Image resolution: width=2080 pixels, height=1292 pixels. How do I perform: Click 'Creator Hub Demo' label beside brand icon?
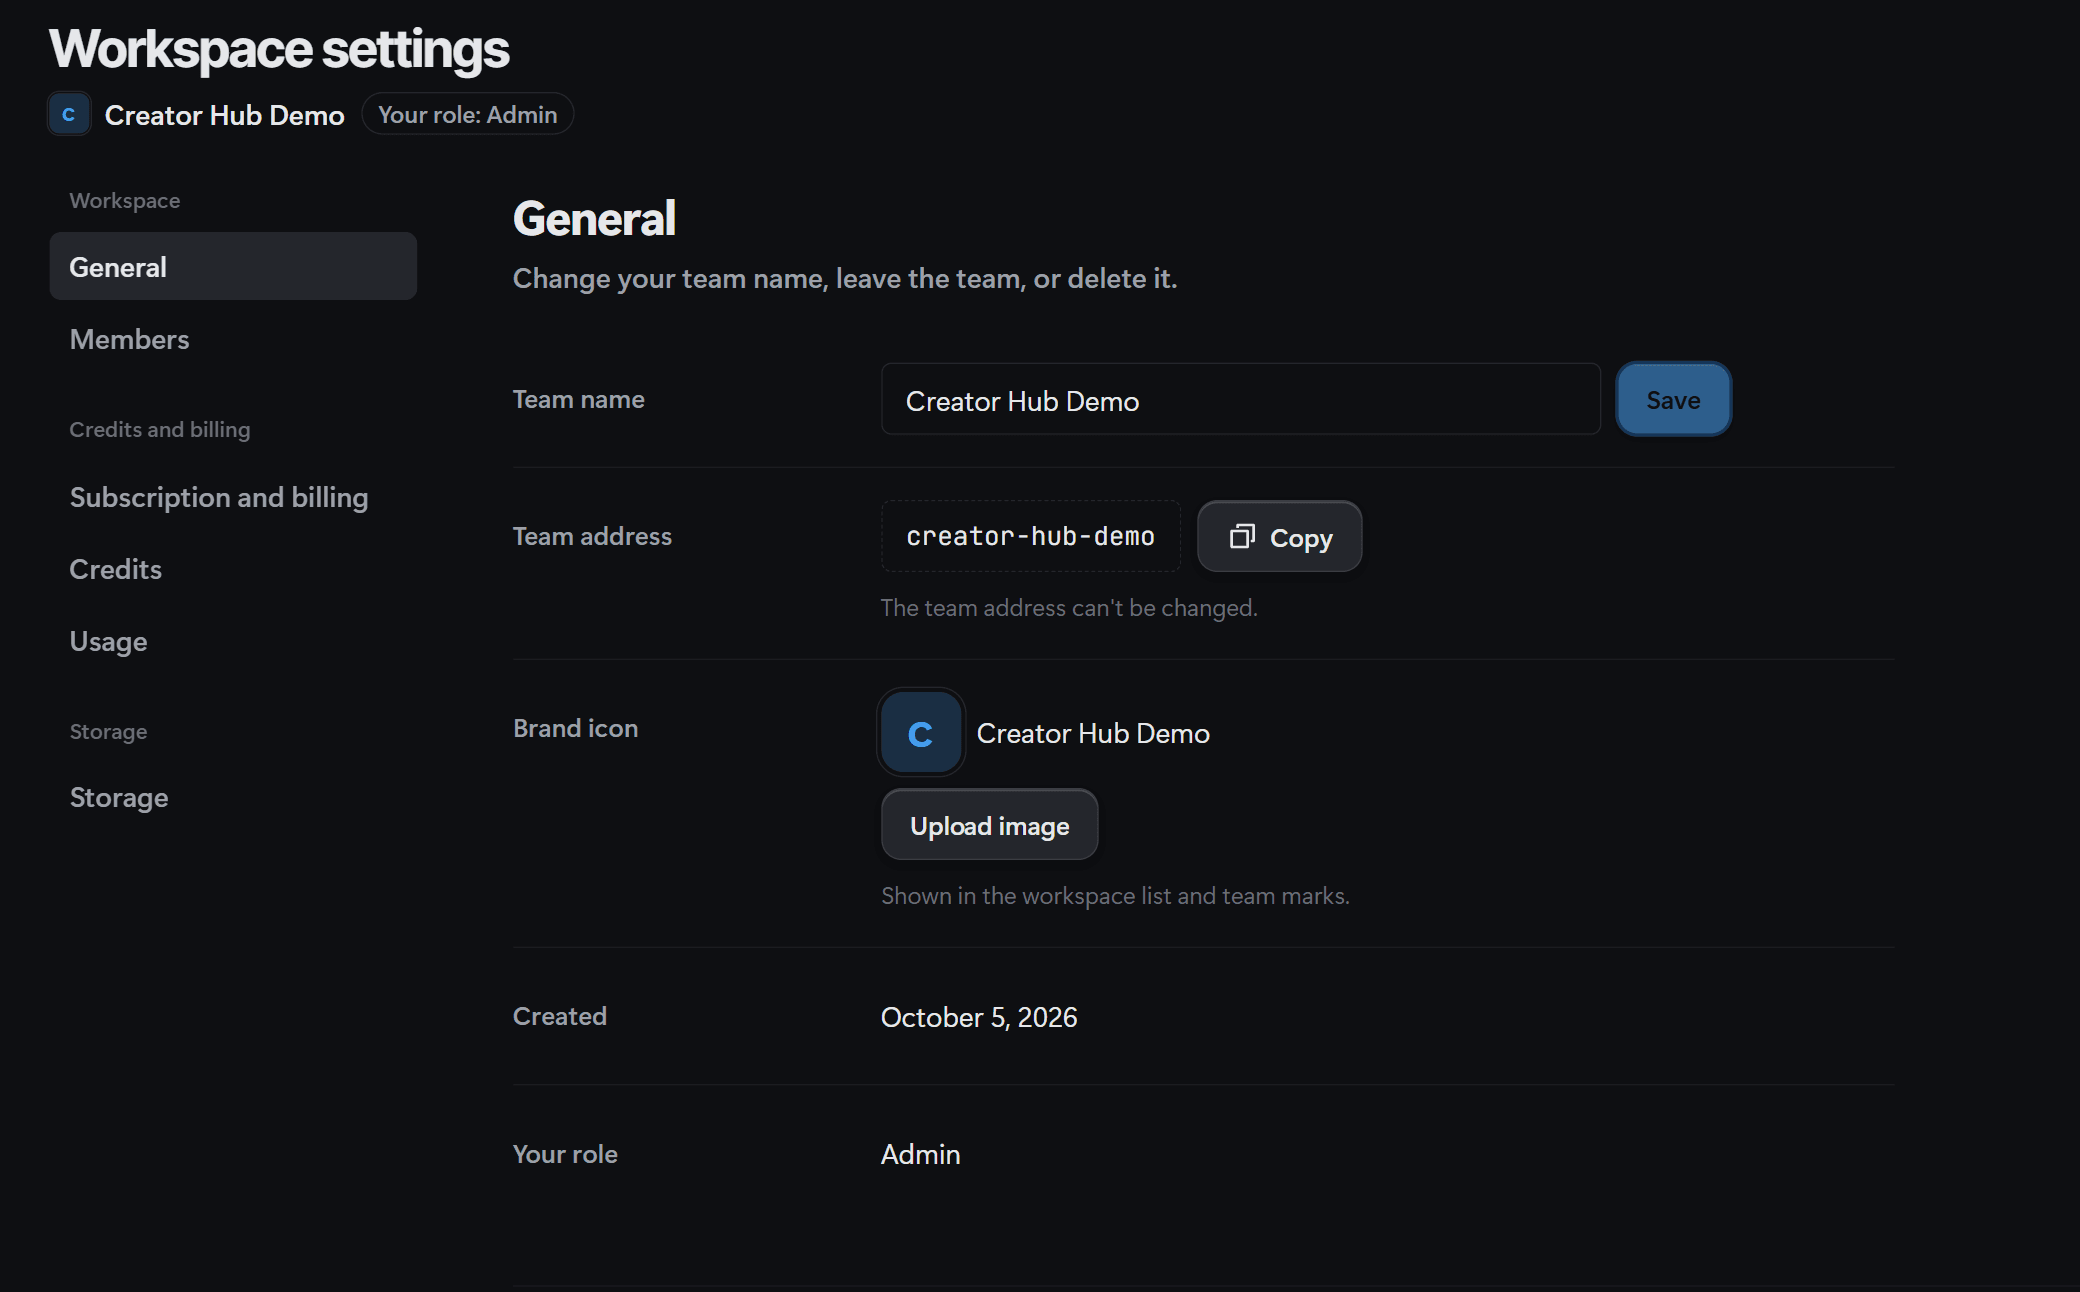tap(1093, 733)
